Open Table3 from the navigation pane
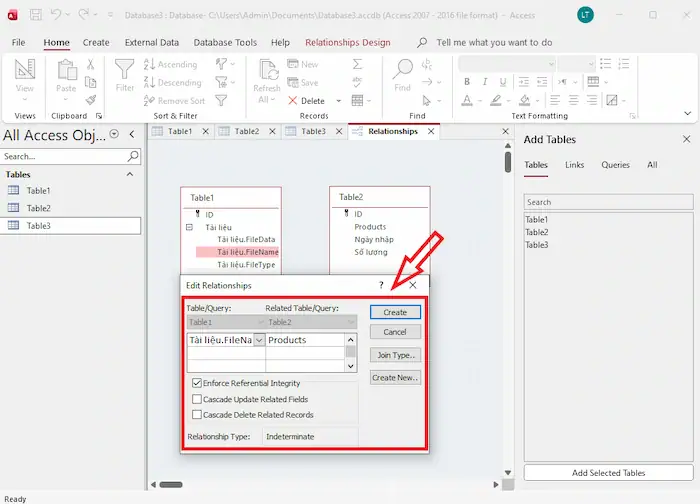 38,226
